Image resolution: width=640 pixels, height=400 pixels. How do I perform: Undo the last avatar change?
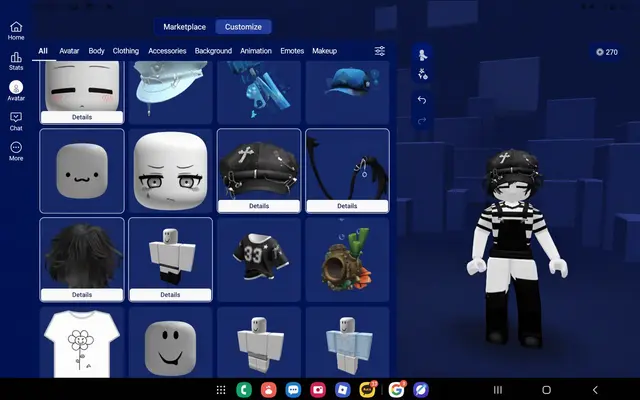click(x=422, y=100)
